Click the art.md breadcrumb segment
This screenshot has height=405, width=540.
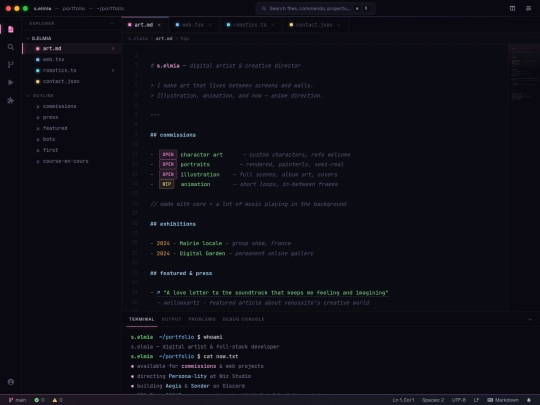164,38
